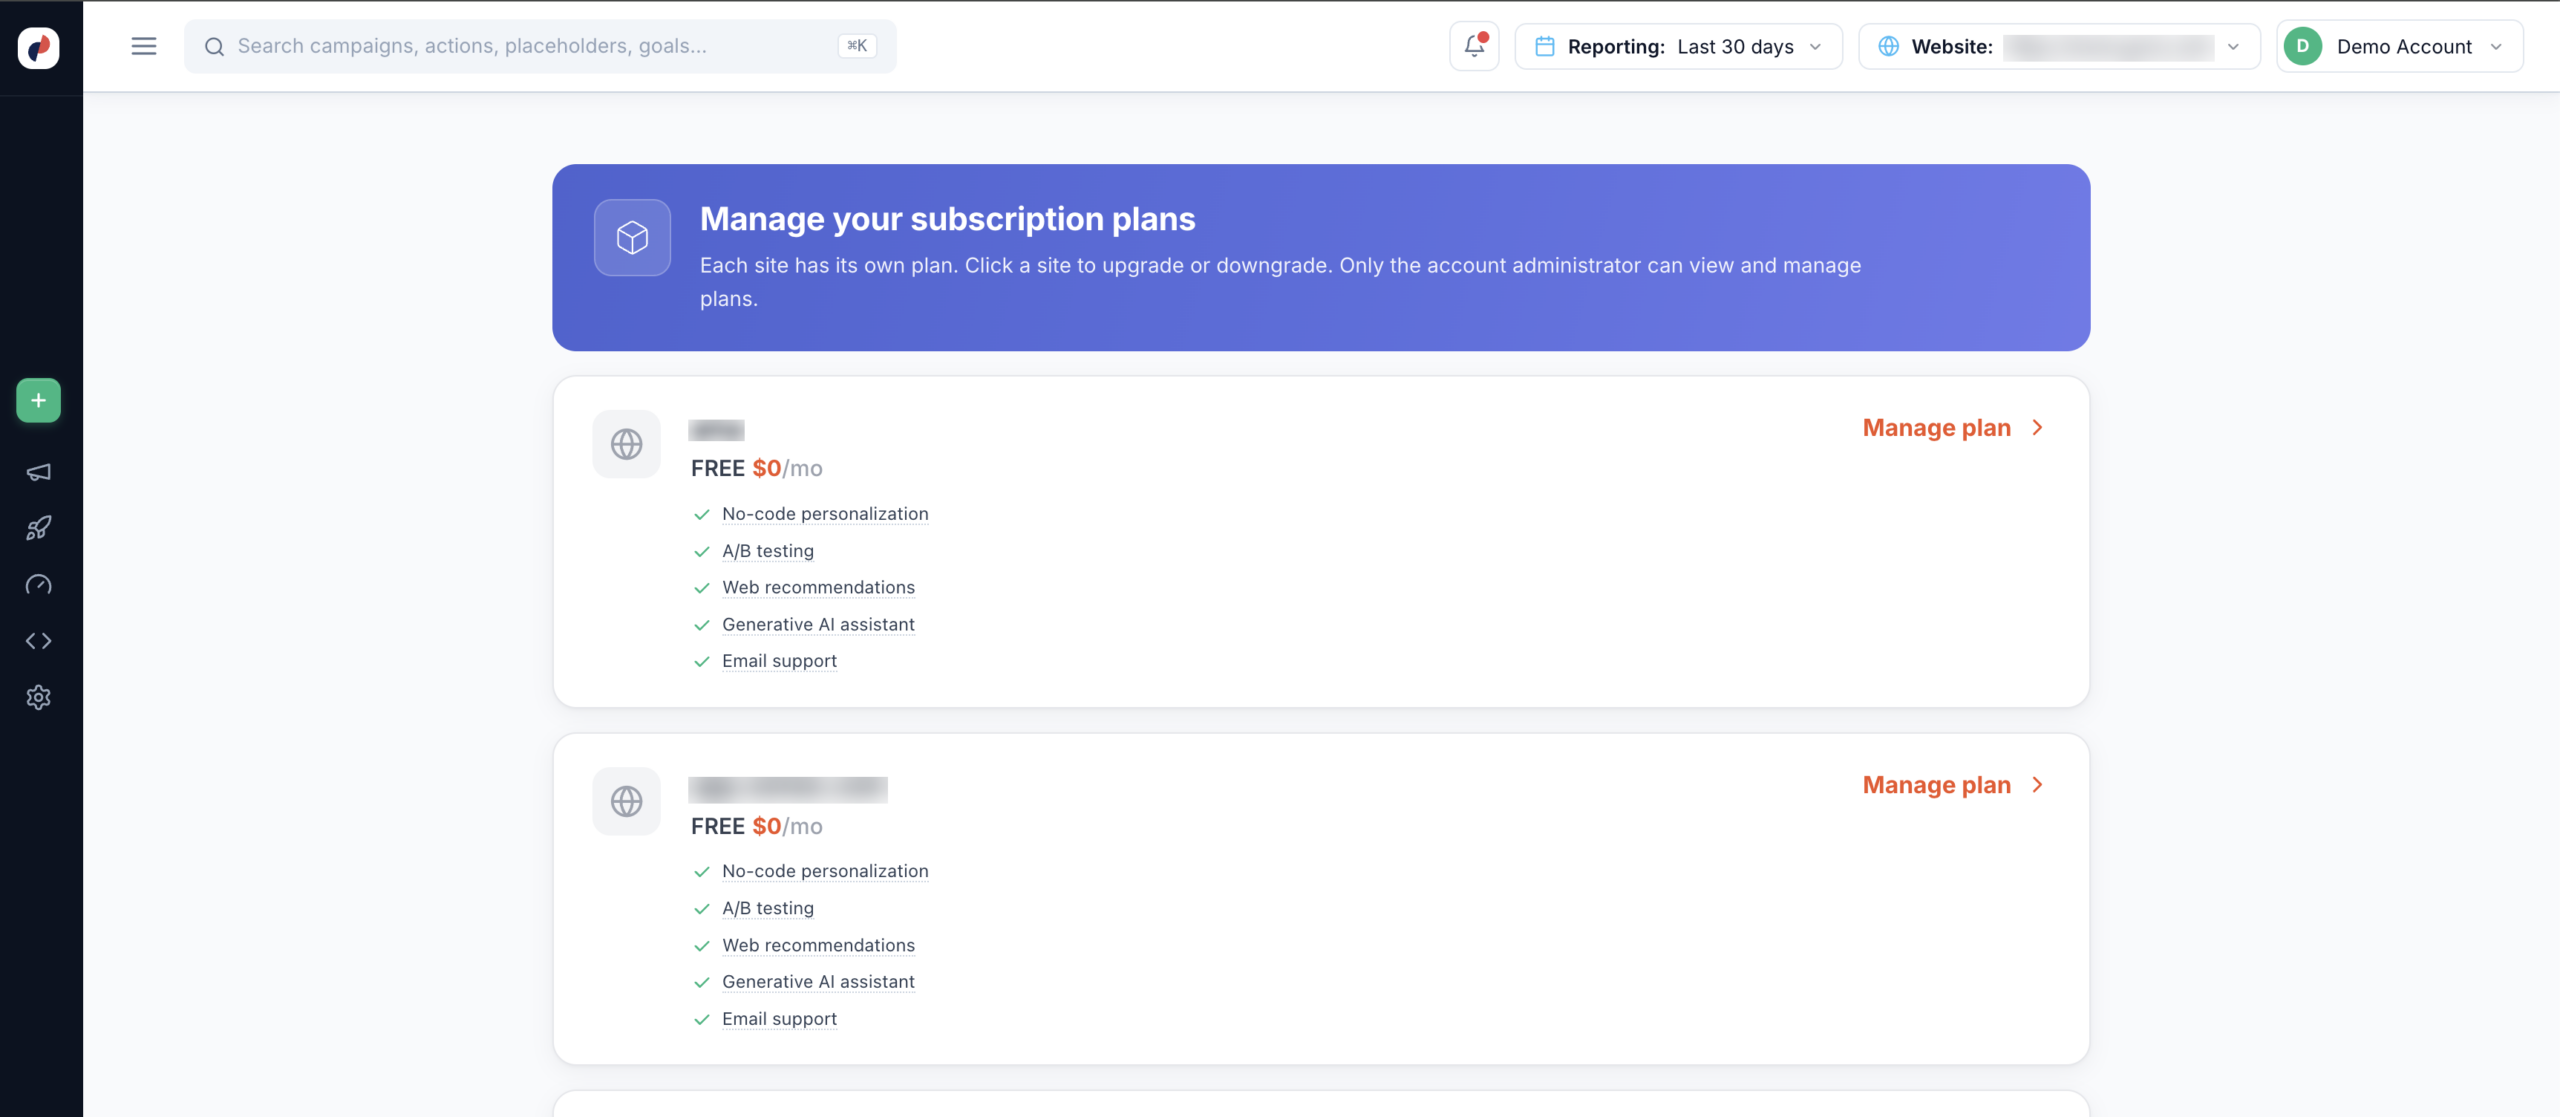
Task: Open campaigns megaphone icon in sidebar
Action: (x=39, y=472)
